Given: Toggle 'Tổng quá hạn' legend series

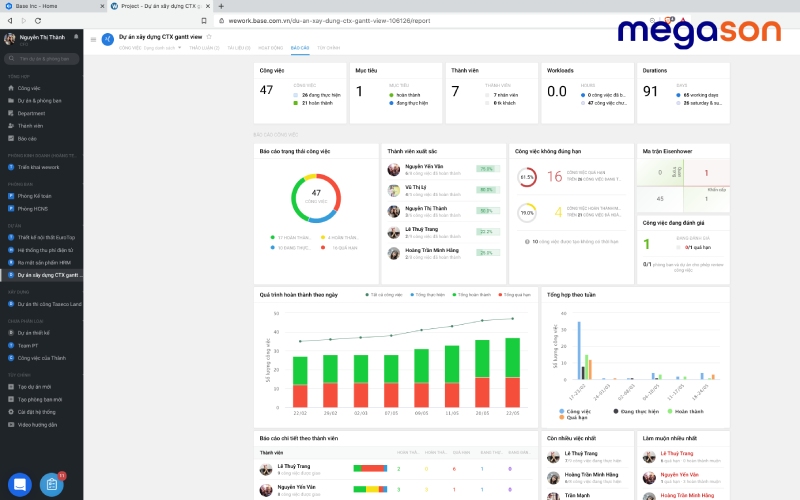Looking at the screenshot, I should [517, 295].
